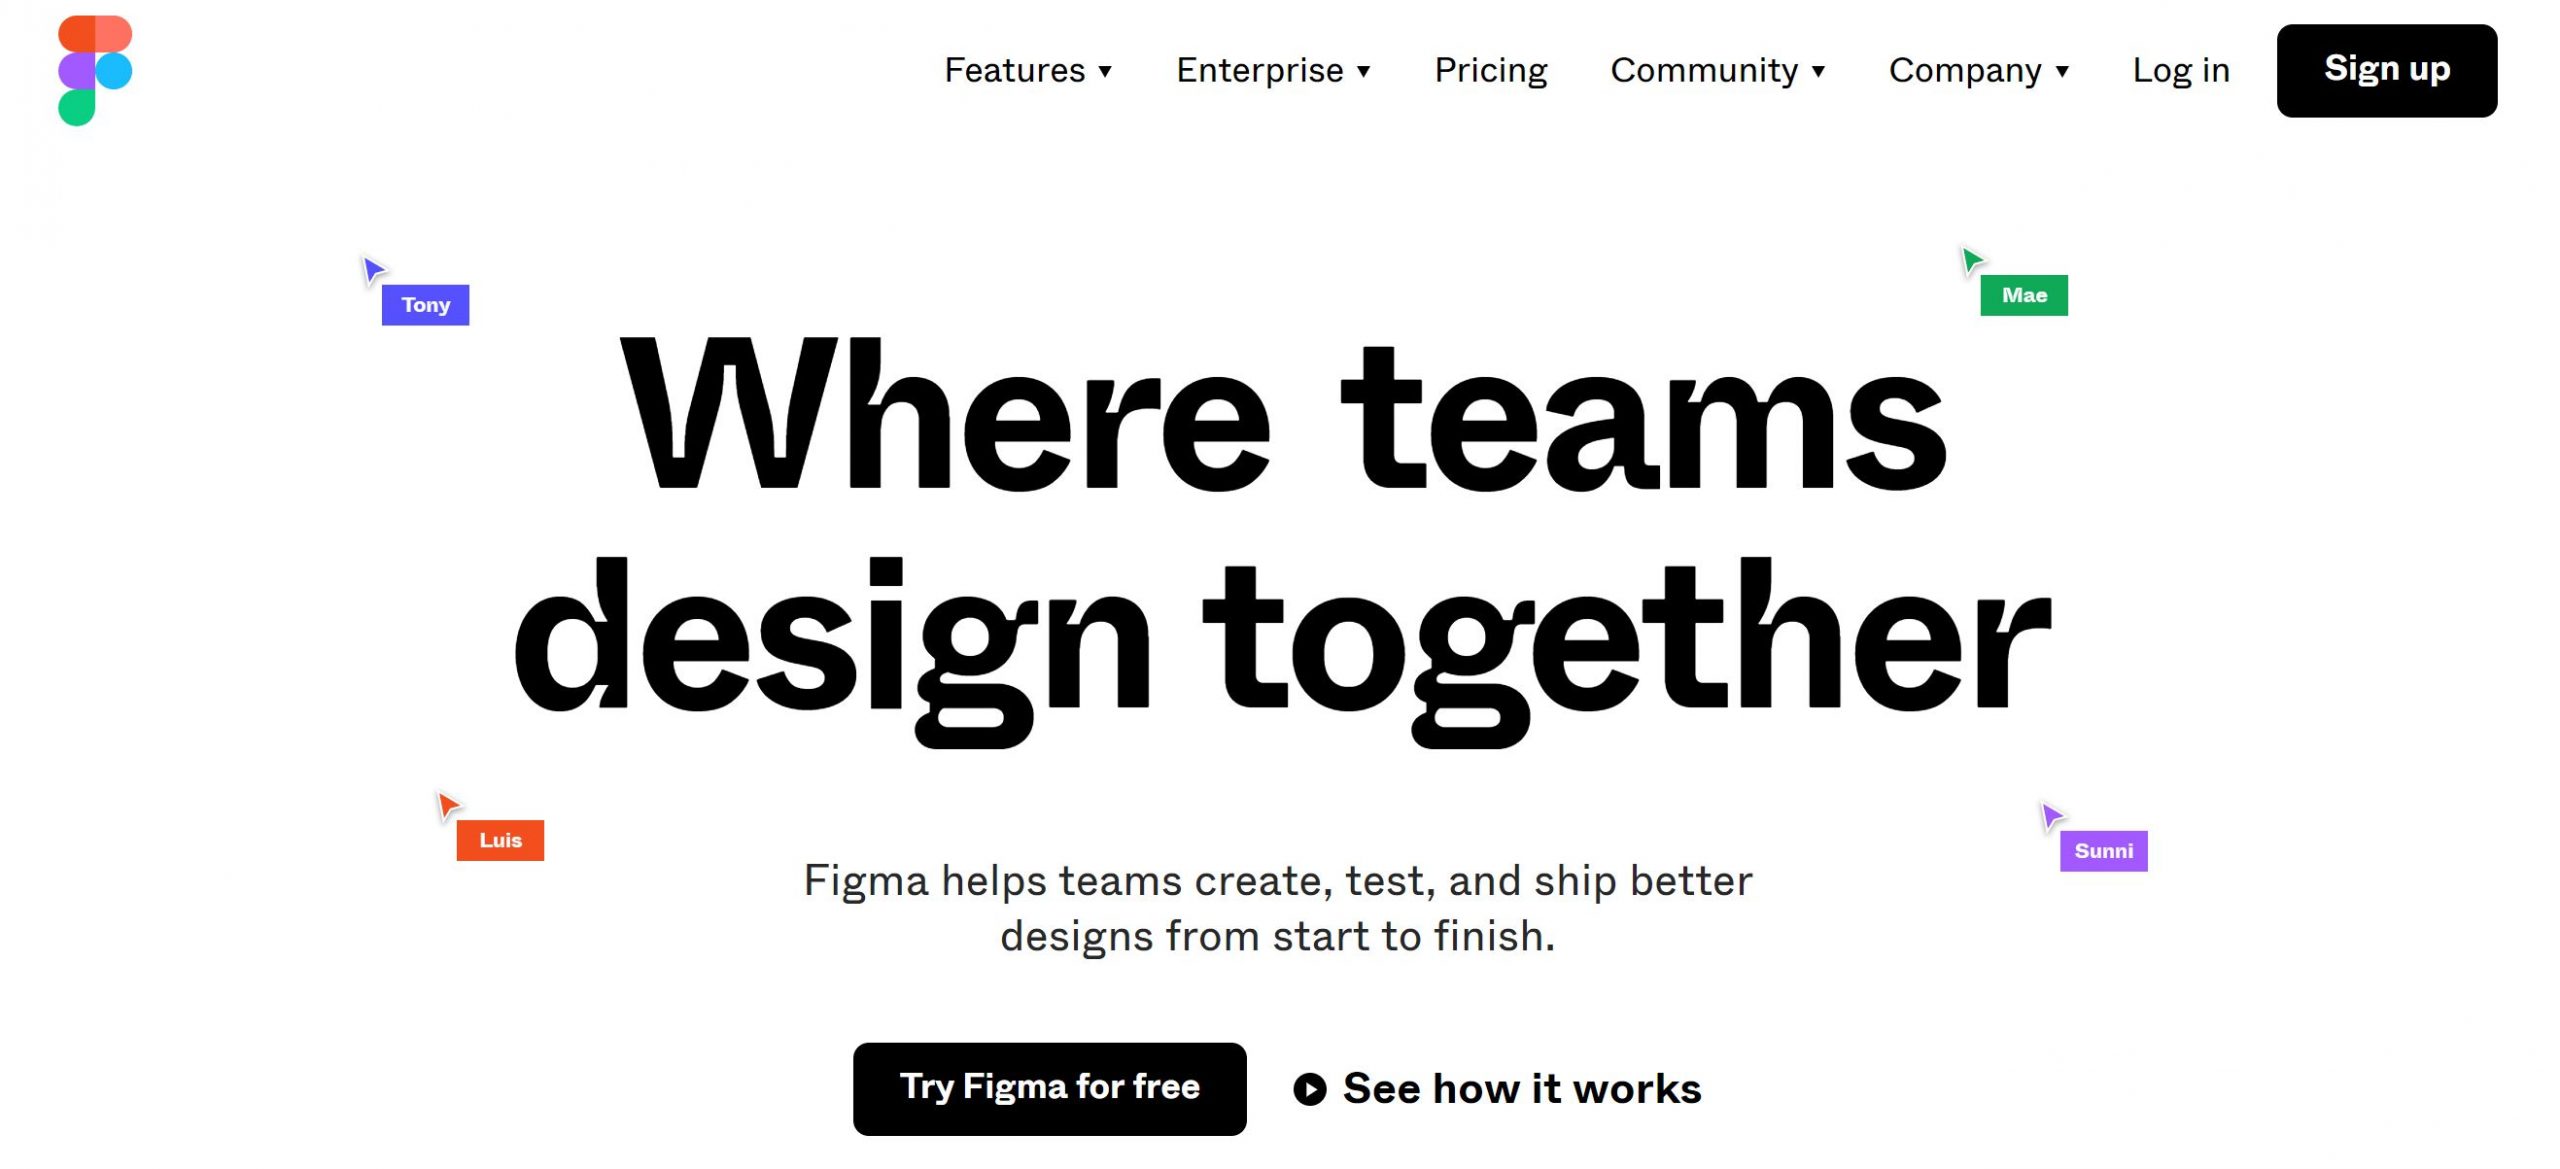Click the play icon beside See how it works
The width and height of the screenshot is (2560, 1169).
pyautogui.click(x=1310, y=1089)
